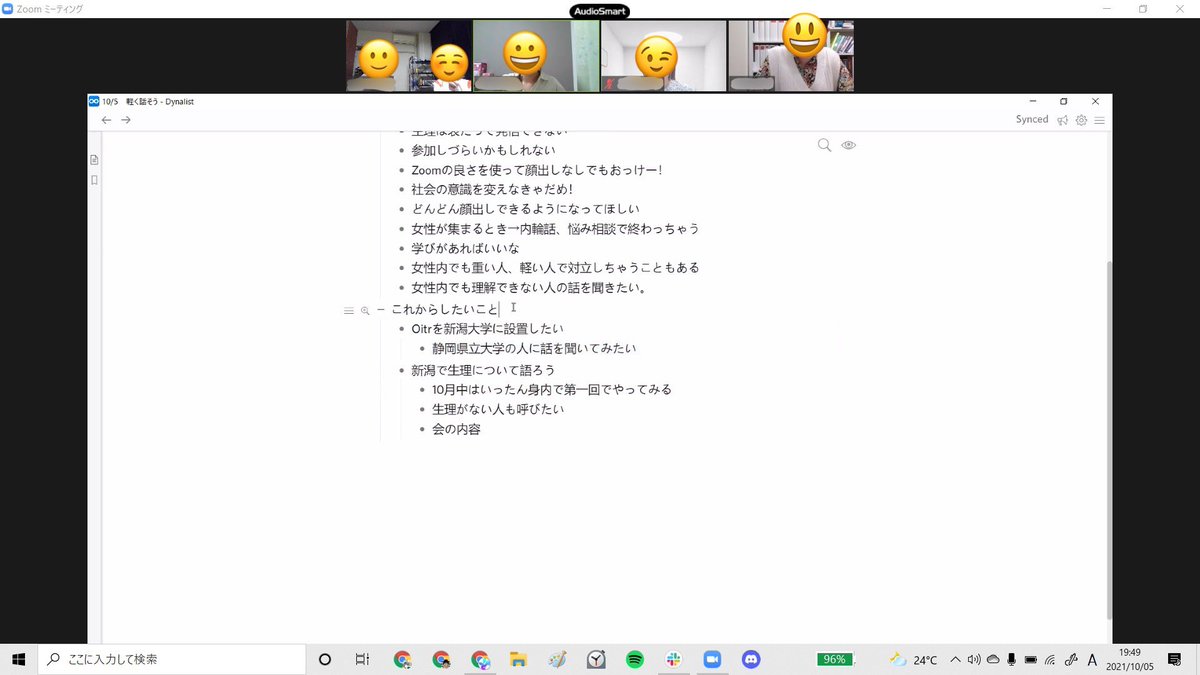1200x675 pixels.
Task: Select the line Zoomの良さを使って顔出しなしでもおっけー!
Action: (x=537, y=170)
